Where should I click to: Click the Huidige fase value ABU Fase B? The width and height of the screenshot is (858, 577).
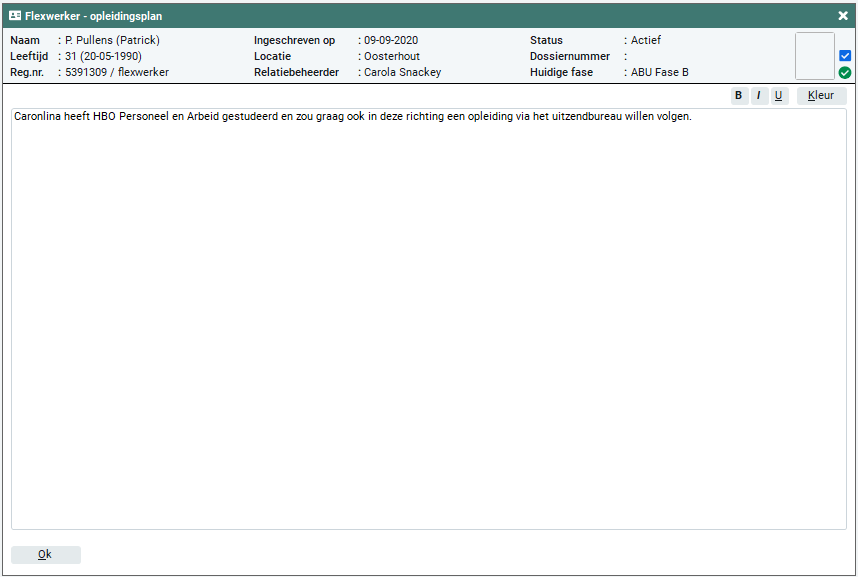point(659,72)
